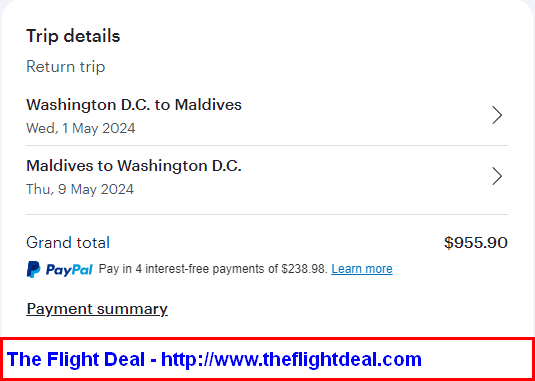
Task: Select the Maldives to Washington D.C. heading
Action: coord(134,166)
